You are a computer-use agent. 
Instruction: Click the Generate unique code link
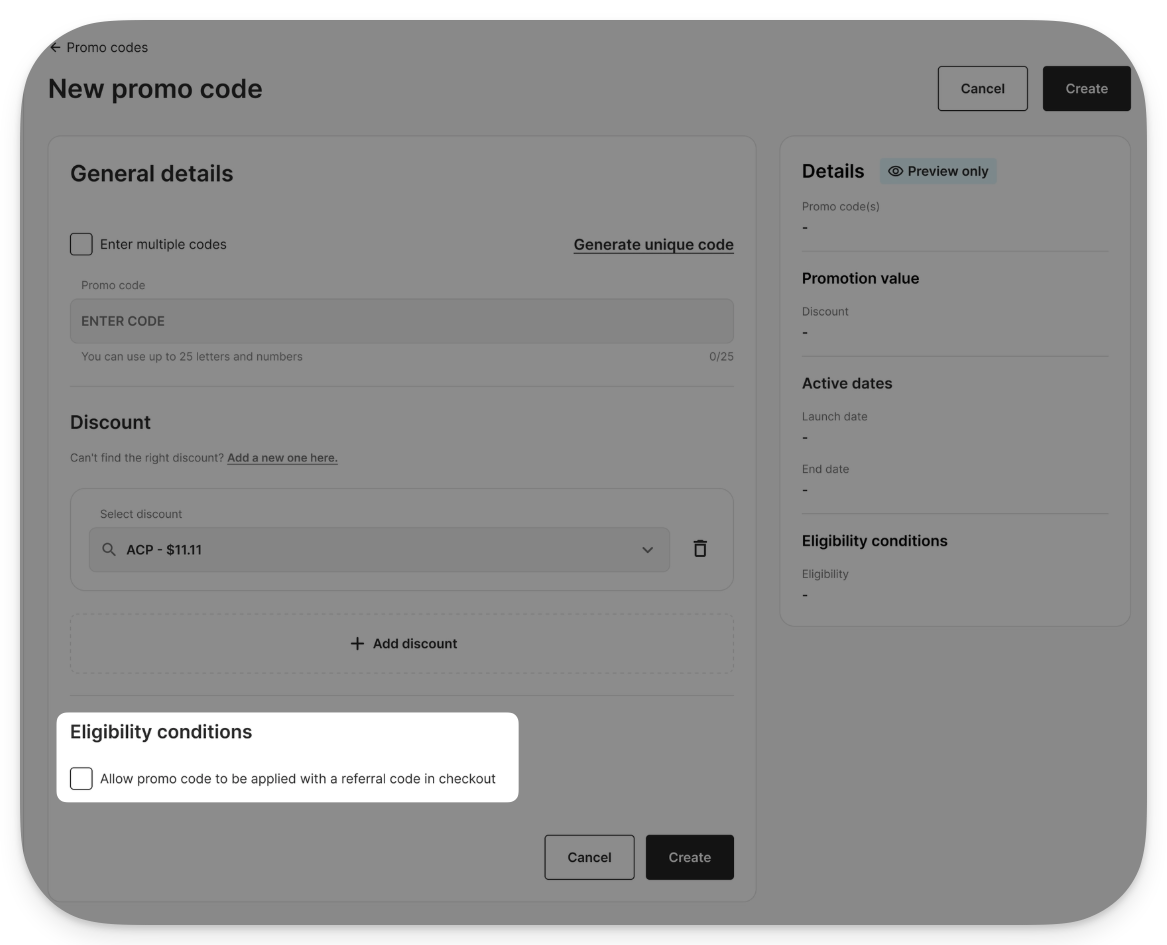[x=653, y=245]
